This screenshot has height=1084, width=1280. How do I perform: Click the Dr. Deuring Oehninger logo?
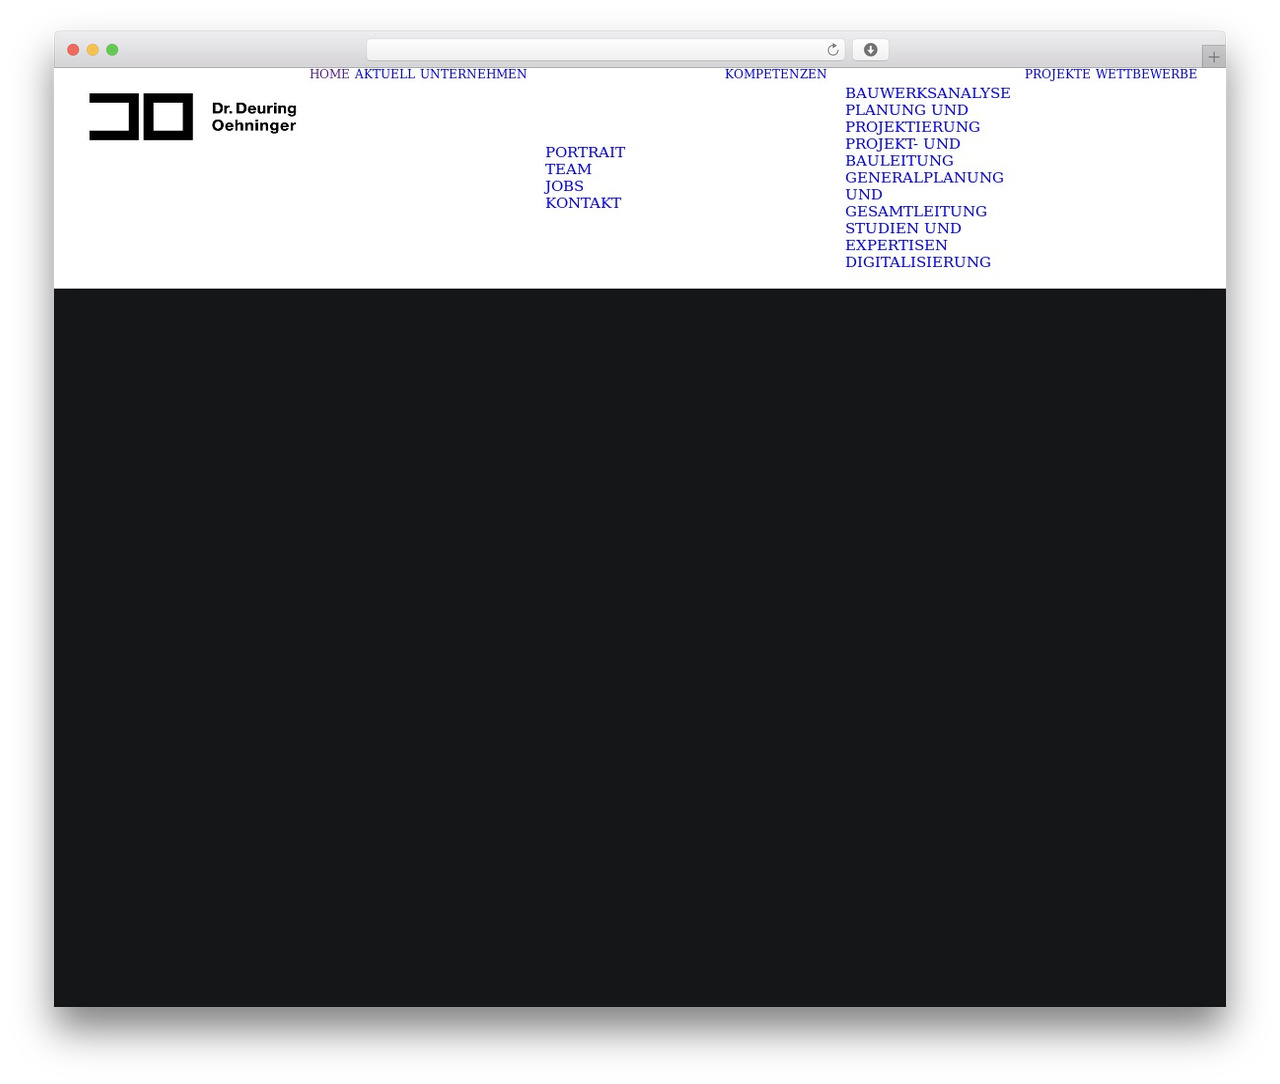click(193, 117)
